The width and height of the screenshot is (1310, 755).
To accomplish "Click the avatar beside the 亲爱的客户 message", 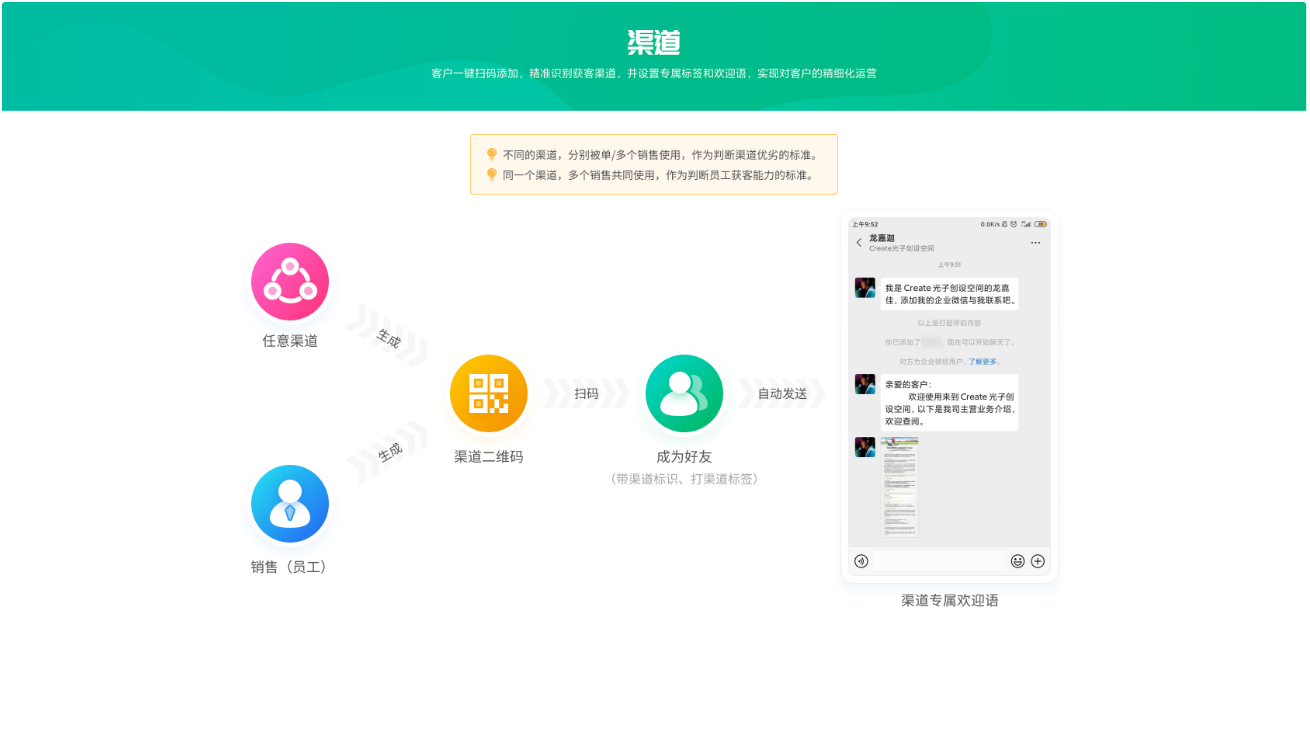I will click(x=865, y=384).
